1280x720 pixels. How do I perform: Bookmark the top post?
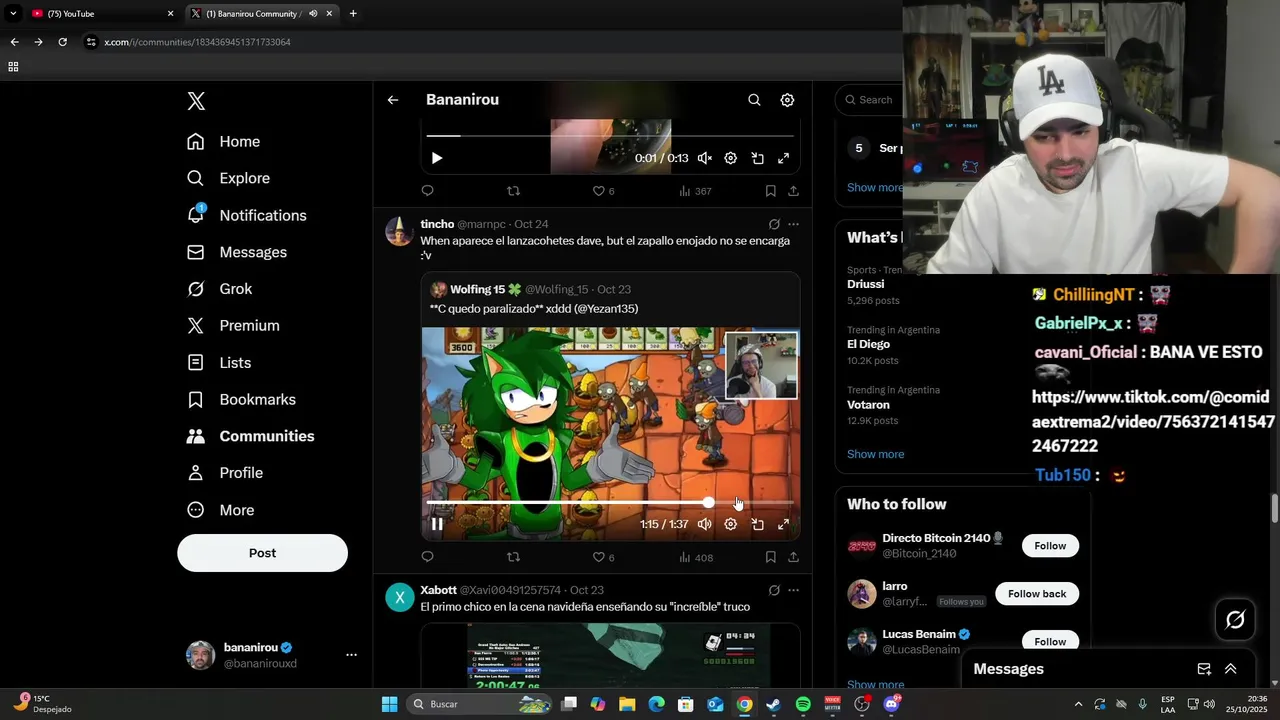coord(770,191)
